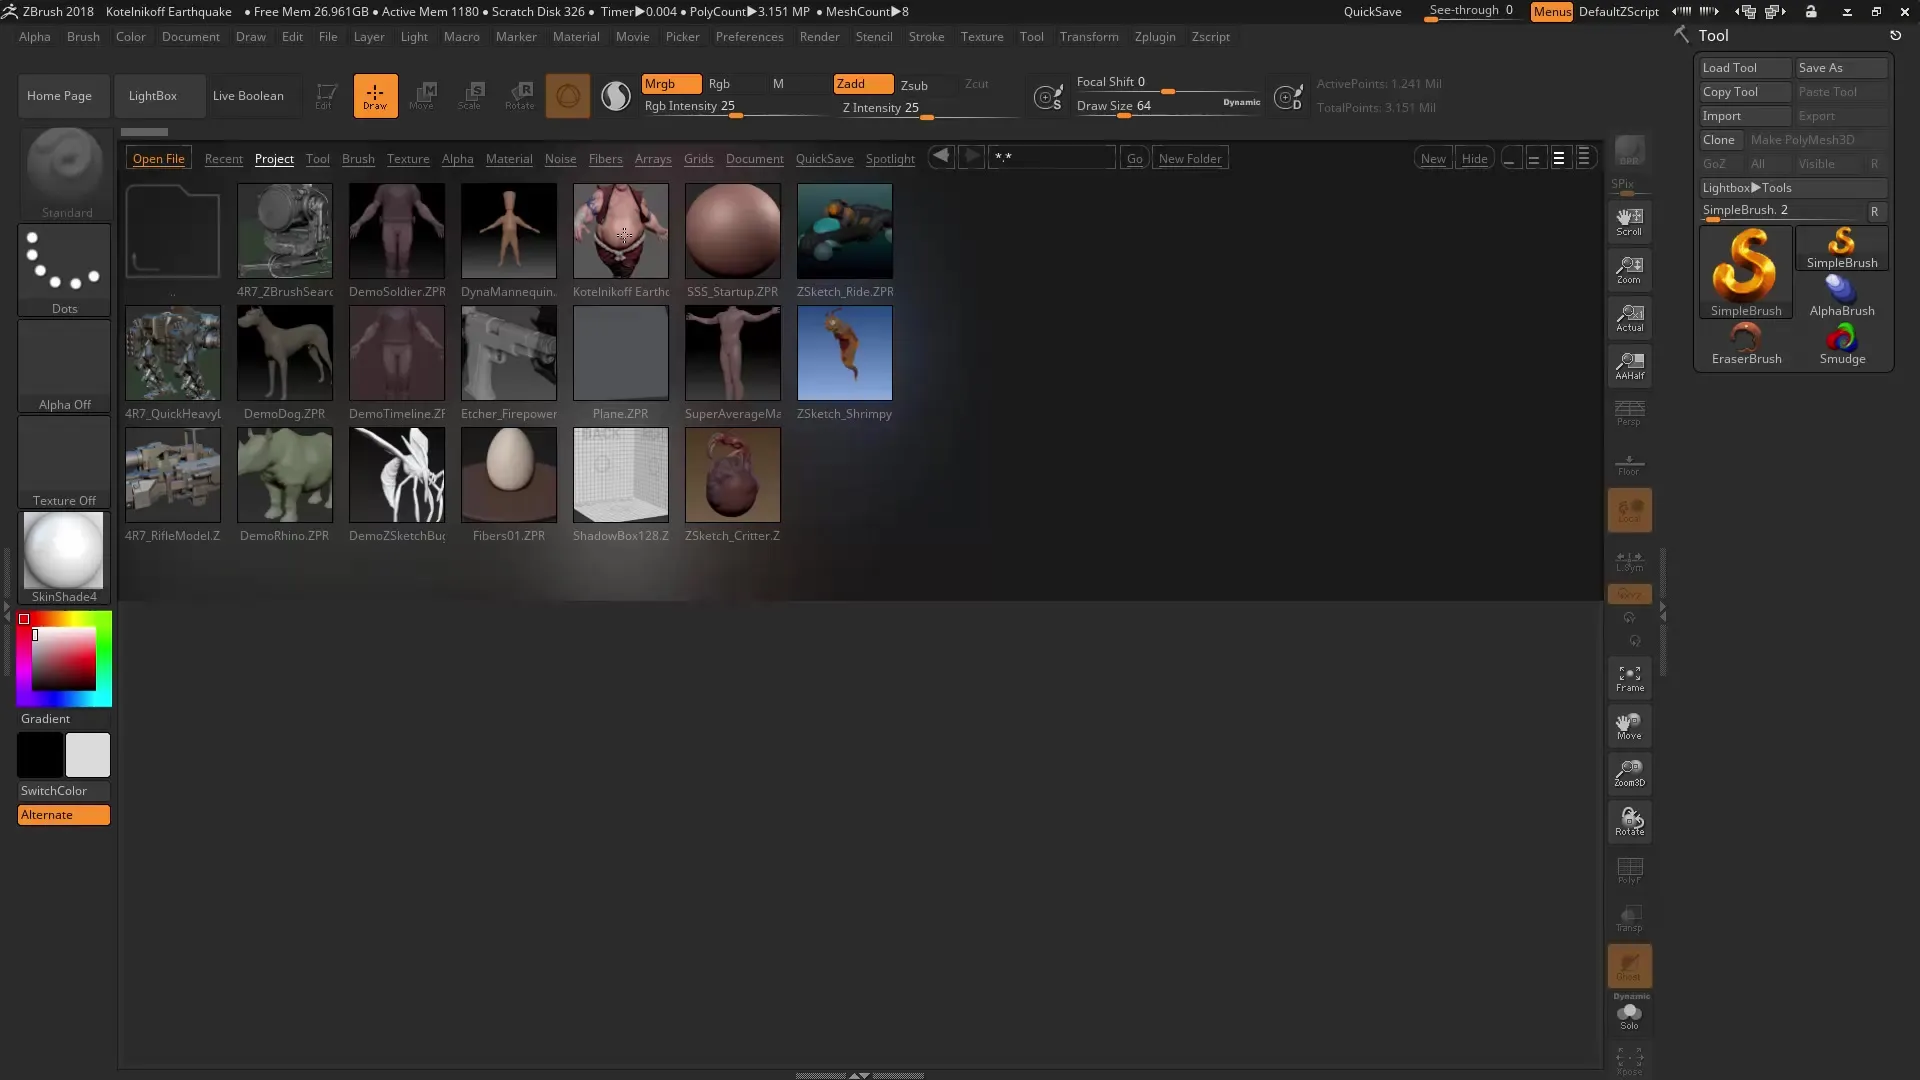This screenshot has height=1080, width=1920.
Task: Select small thumbnail size icon in LightBox
Action: tap(1510, 158)
